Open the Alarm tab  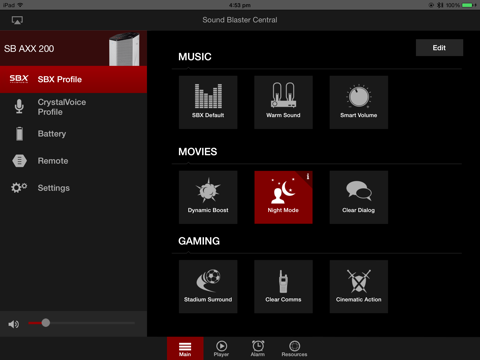258,348
